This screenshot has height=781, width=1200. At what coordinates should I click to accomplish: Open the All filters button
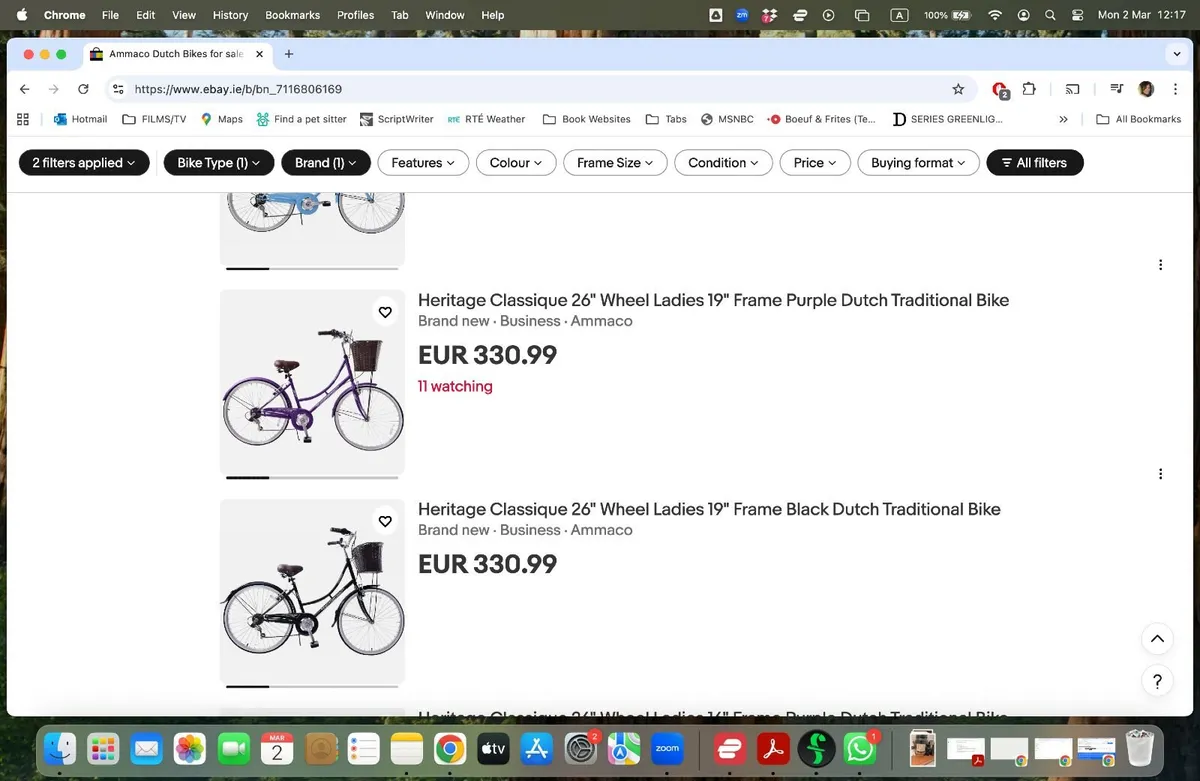click(1034, 163)
